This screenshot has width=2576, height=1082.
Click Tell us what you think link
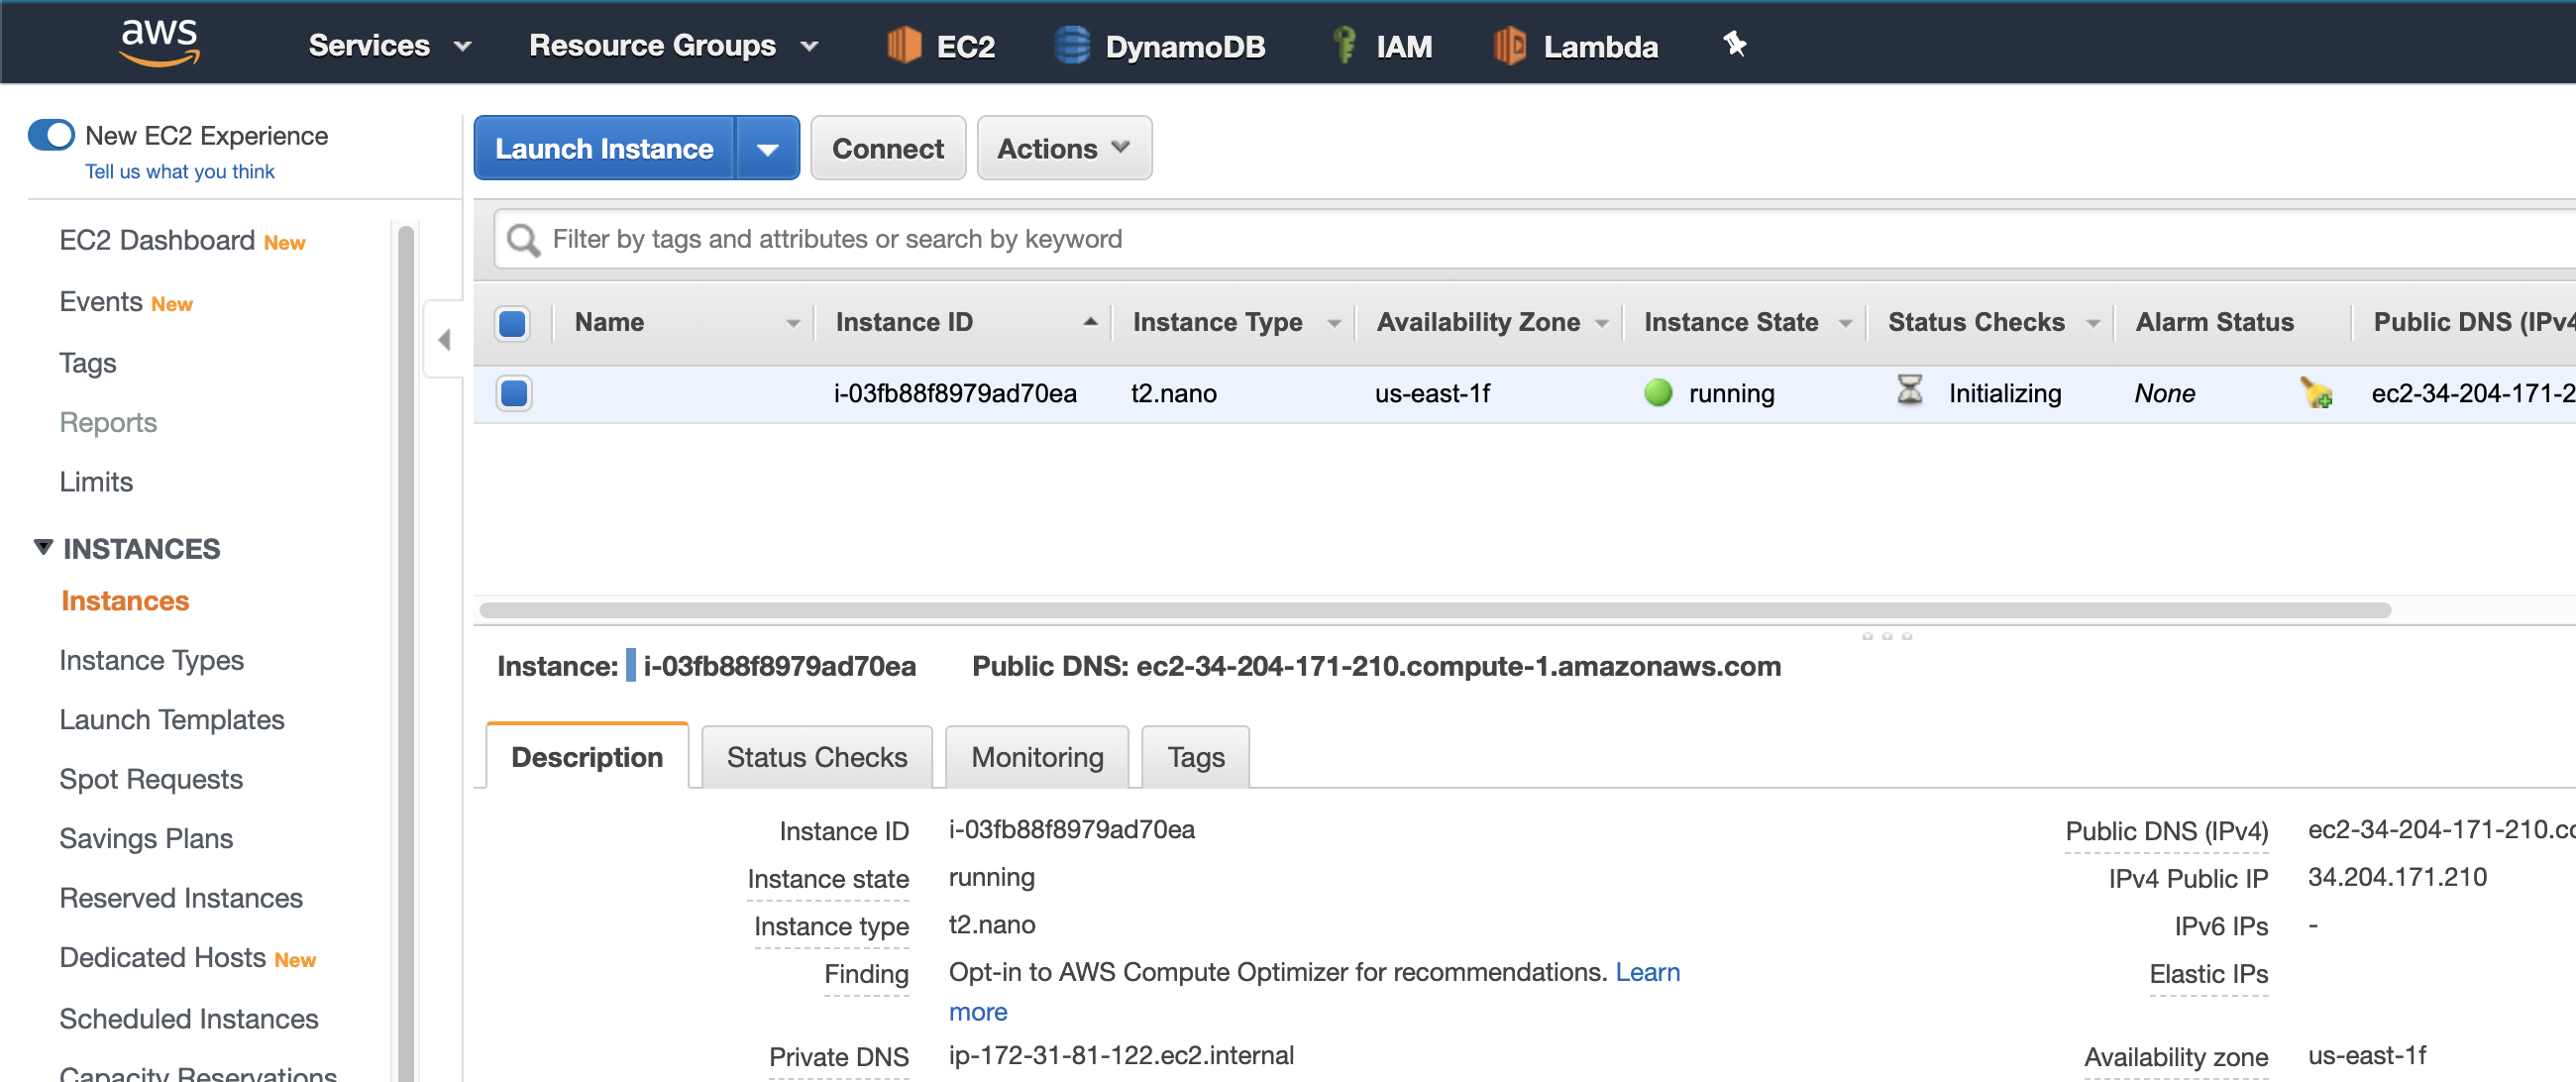(x=179, y=171)
